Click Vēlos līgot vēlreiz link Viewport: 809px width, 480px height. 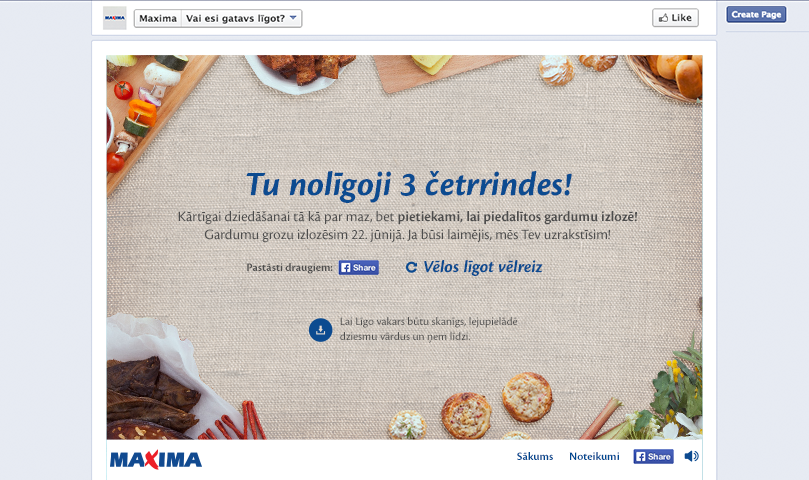(x=482, y=267)
